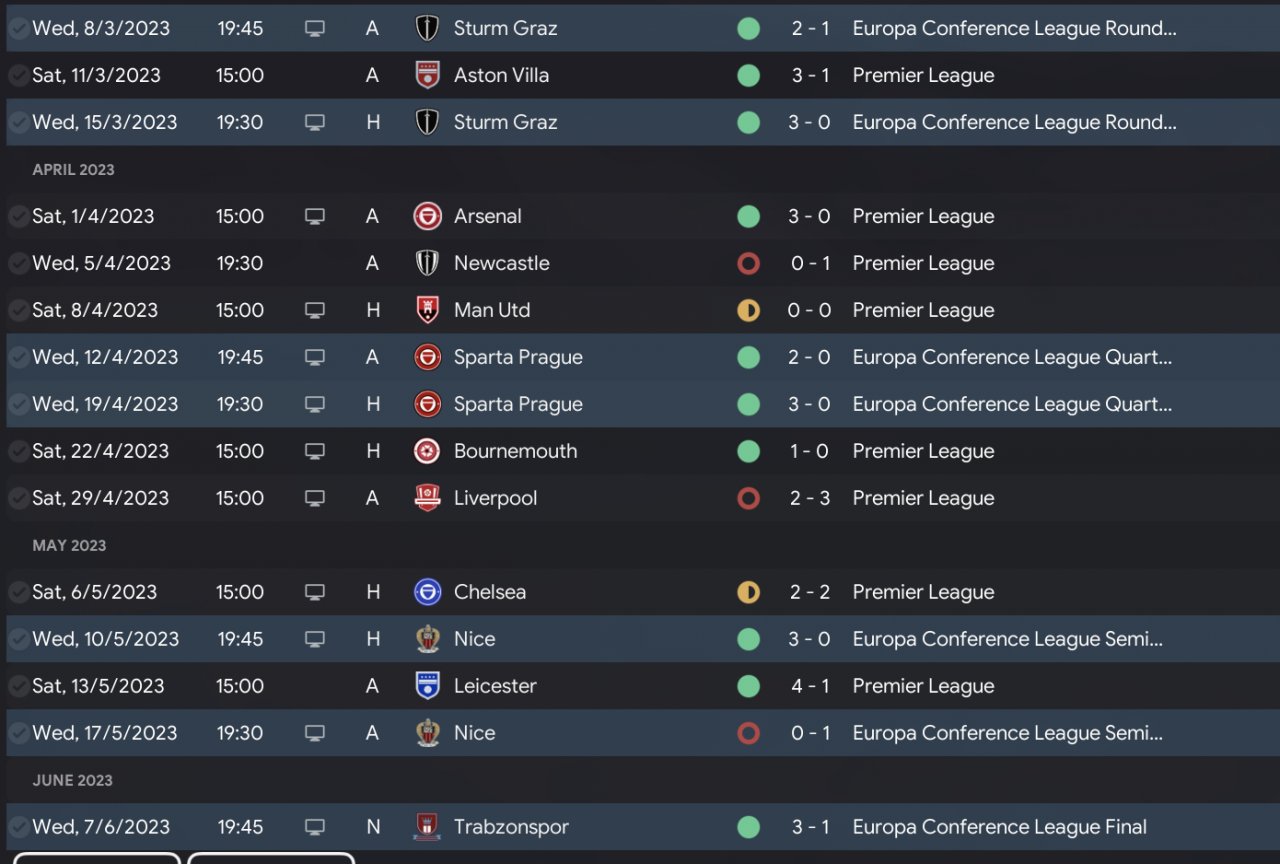Screen dimensions: 1280x864
Task: Click the TV icon for the Trabzonspor final
Action: (315, 827)
